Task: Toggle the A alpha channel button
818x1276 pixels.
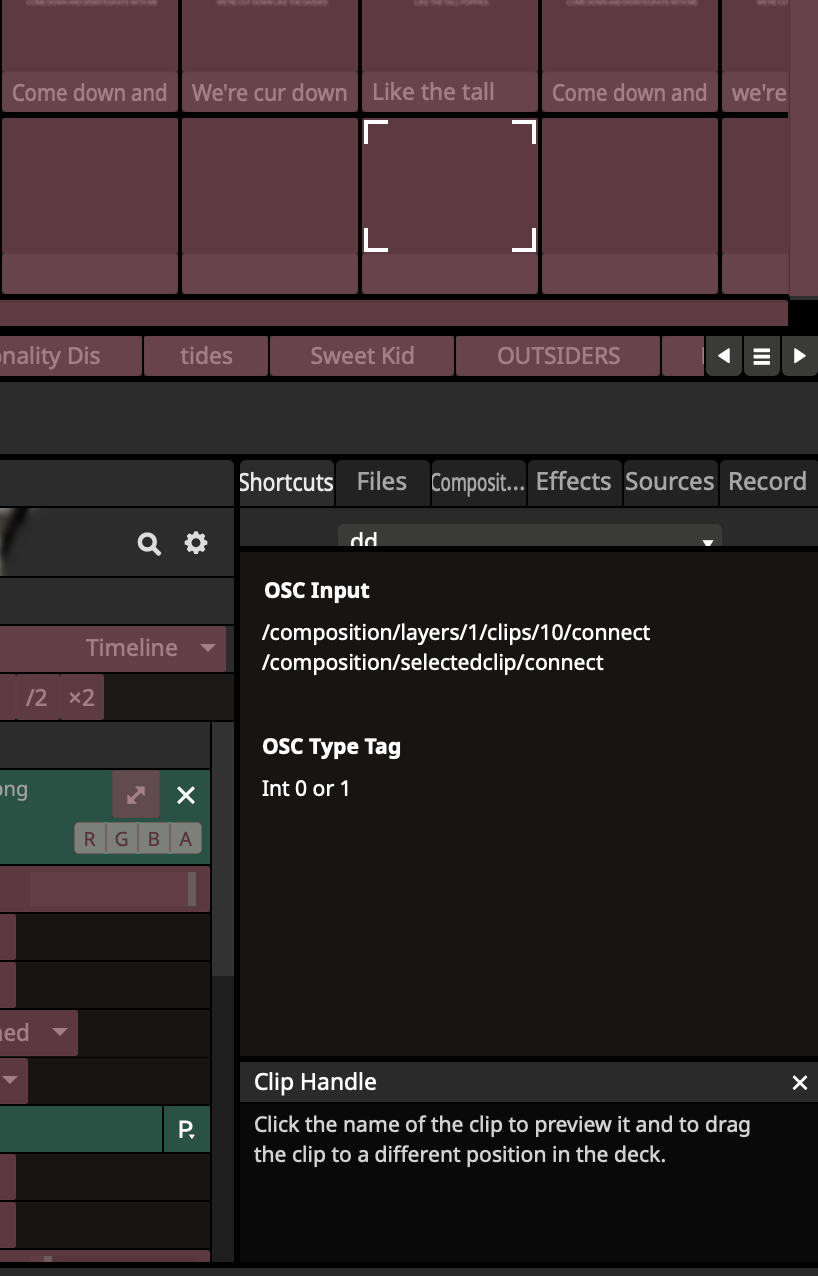Action: pos(185,839)
